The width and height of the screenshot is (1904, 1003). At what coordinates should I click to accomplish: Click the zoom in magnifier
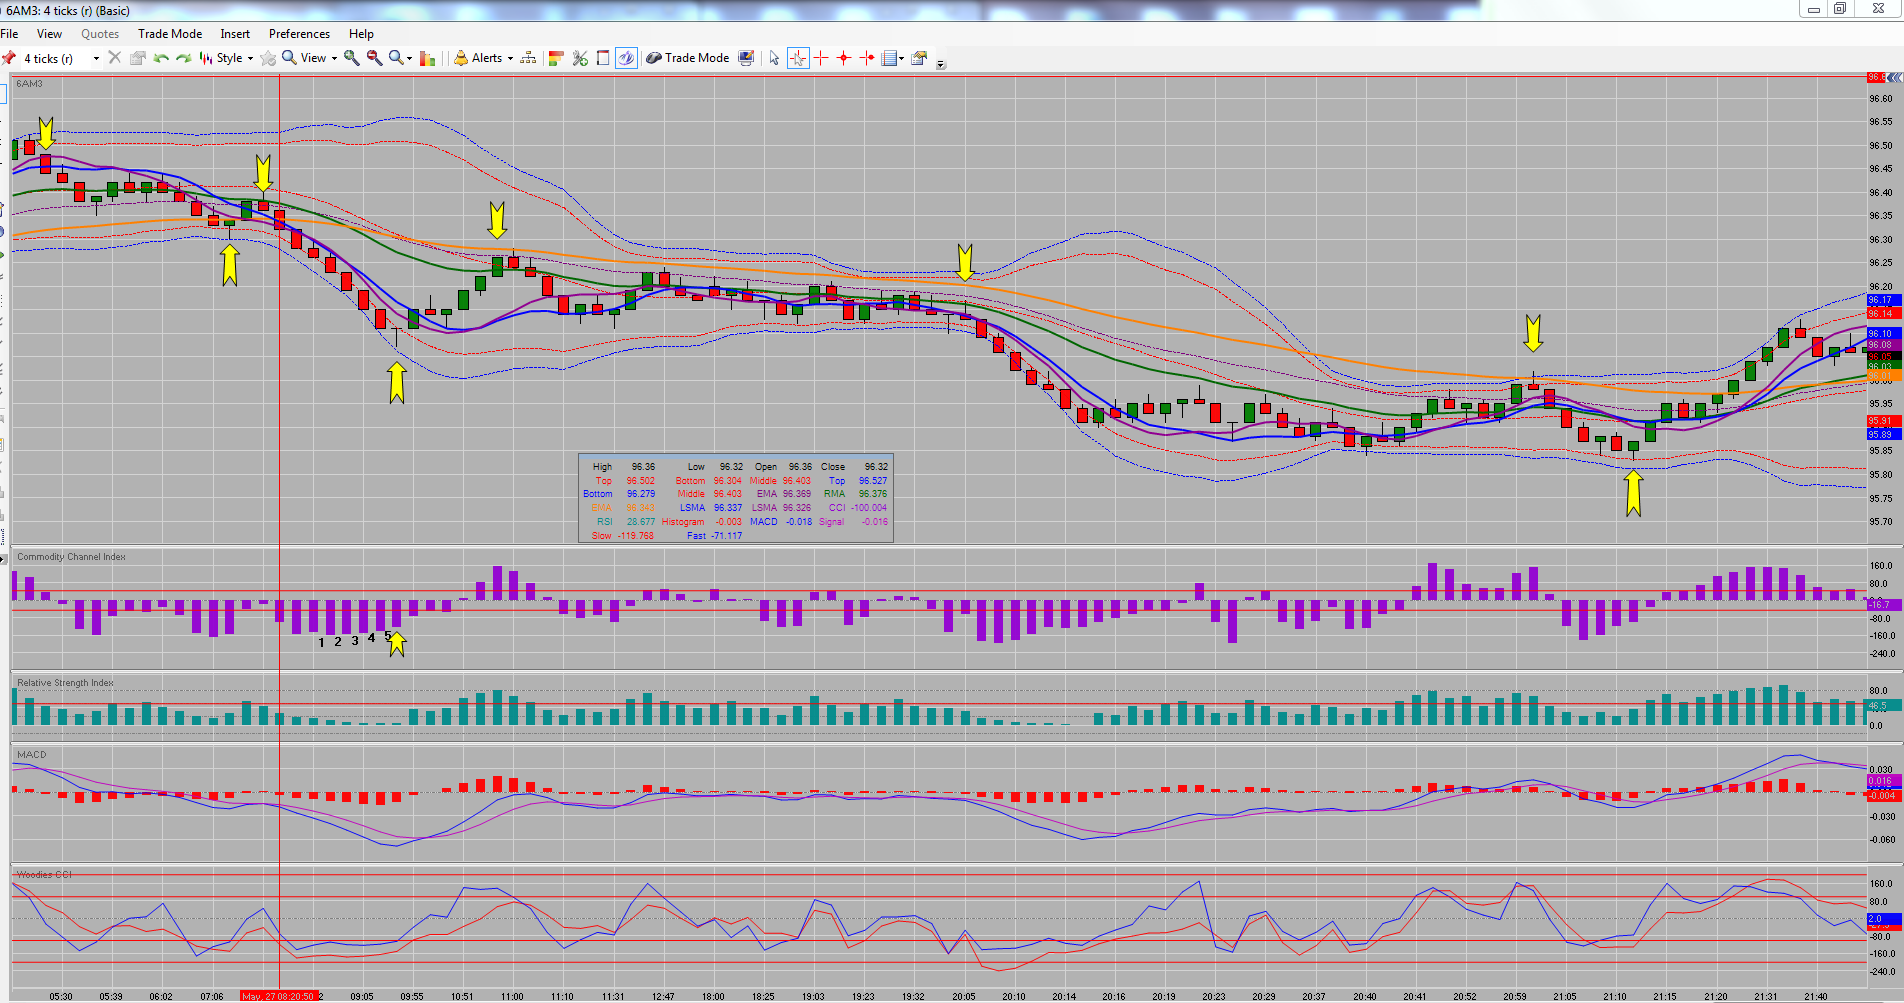click(x=352, y=58)
